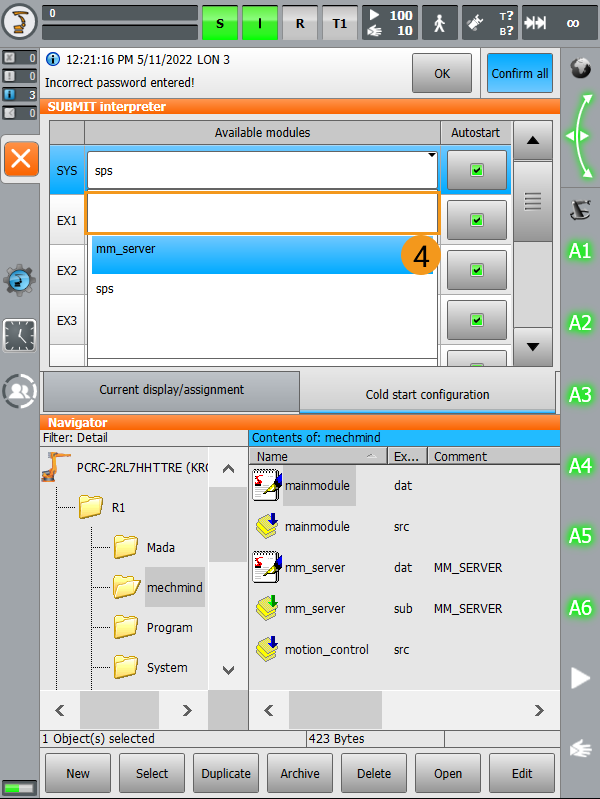The image size is (600, 799).
Task: Click the Edit button
Action: click(x=521, y=774)
